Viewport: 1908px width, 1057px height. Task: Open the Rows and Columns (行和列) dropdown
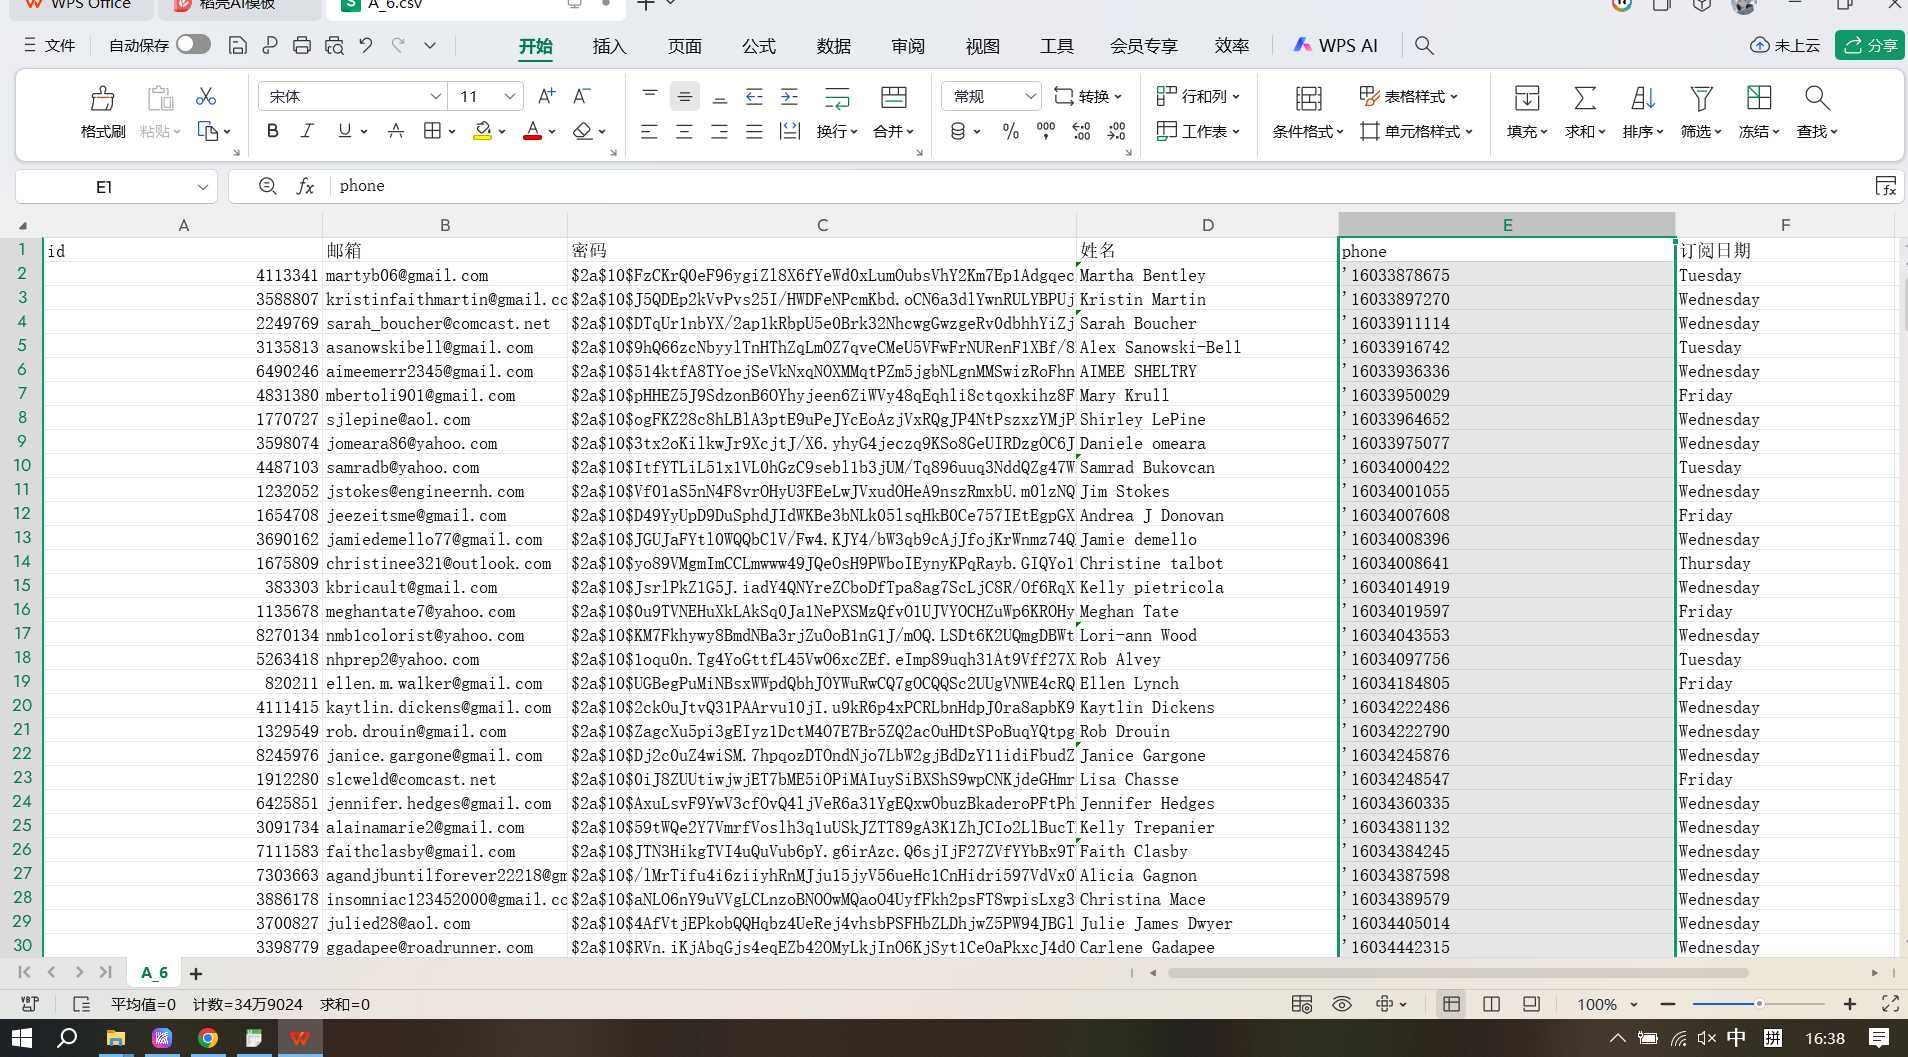pos(1198,96)
